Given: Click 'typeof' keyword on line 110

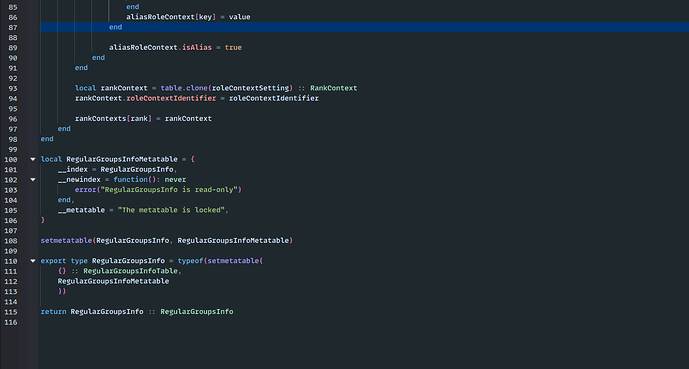Looking at the screenshot, I should [x=190, y=261].
